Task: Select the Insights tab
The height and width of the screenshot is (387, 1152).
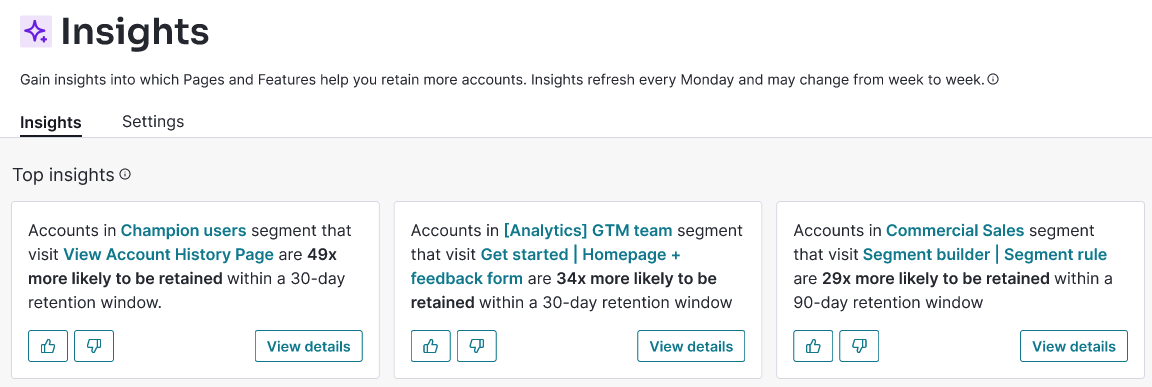Action: [51, 122]
